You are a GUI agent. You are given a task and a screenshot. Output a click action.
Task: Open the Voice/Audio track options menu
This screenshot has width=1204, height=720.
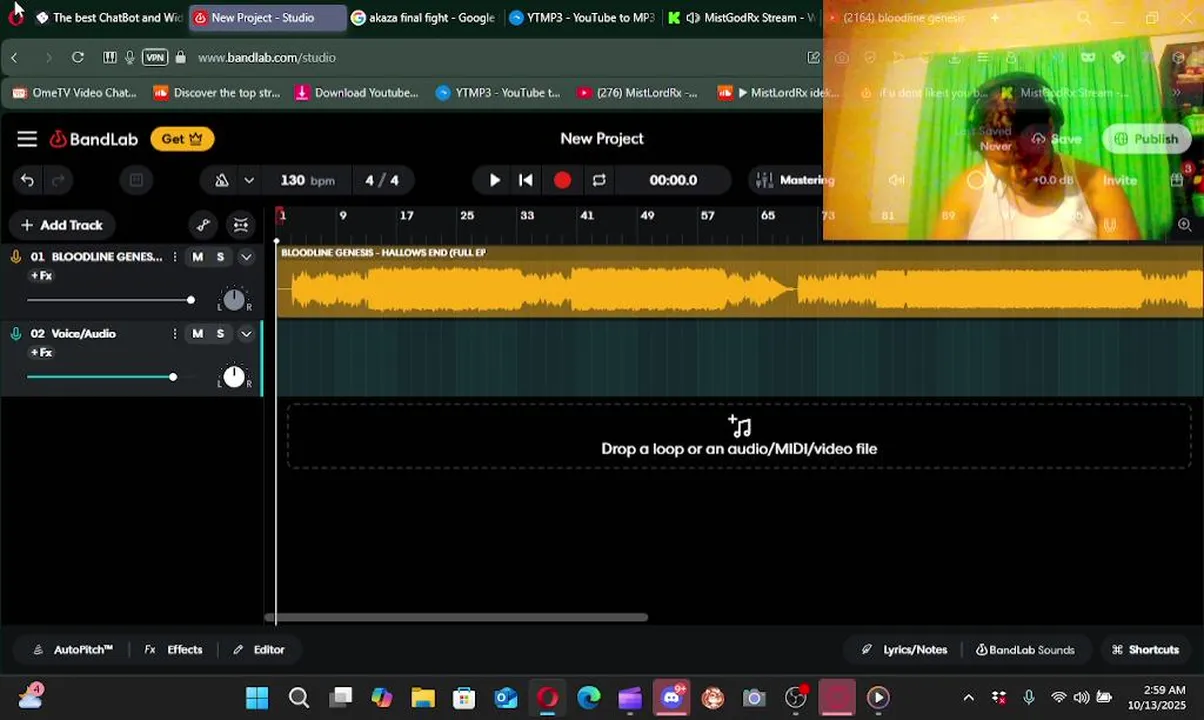175,334
